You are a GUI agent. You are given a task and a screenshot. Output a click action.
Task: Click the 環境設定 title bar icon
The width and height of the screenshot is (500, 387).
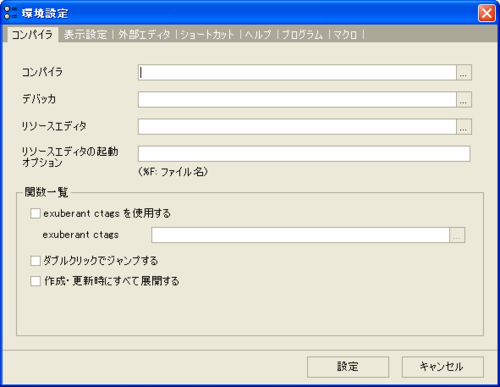[10, 13]
